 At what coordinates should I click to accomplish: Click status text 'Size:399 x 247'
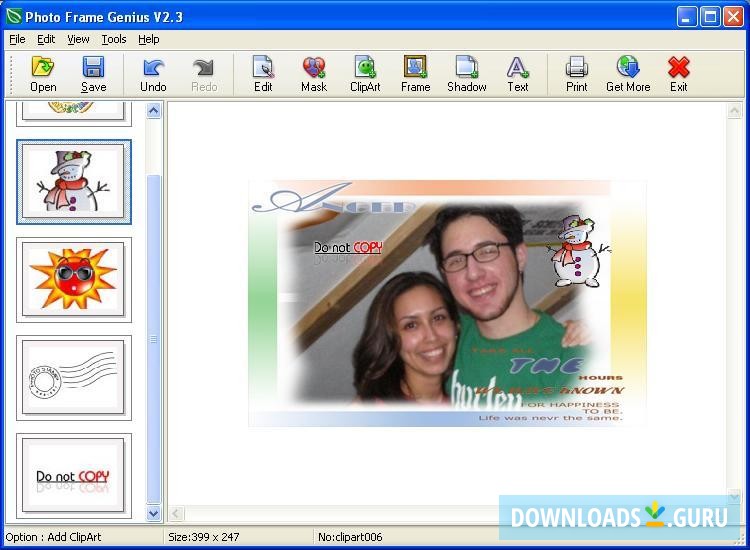204,537
